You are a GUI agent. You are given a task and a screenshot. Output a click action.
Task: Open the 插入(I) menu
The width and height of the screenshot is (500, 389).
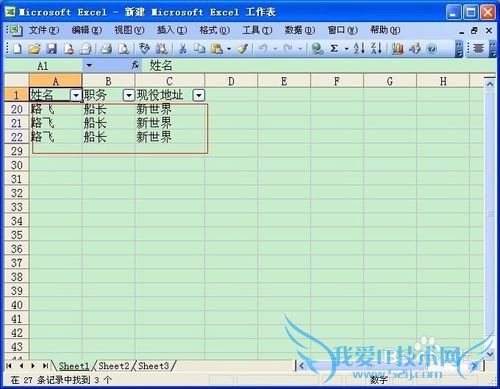[x=172, y=30]
